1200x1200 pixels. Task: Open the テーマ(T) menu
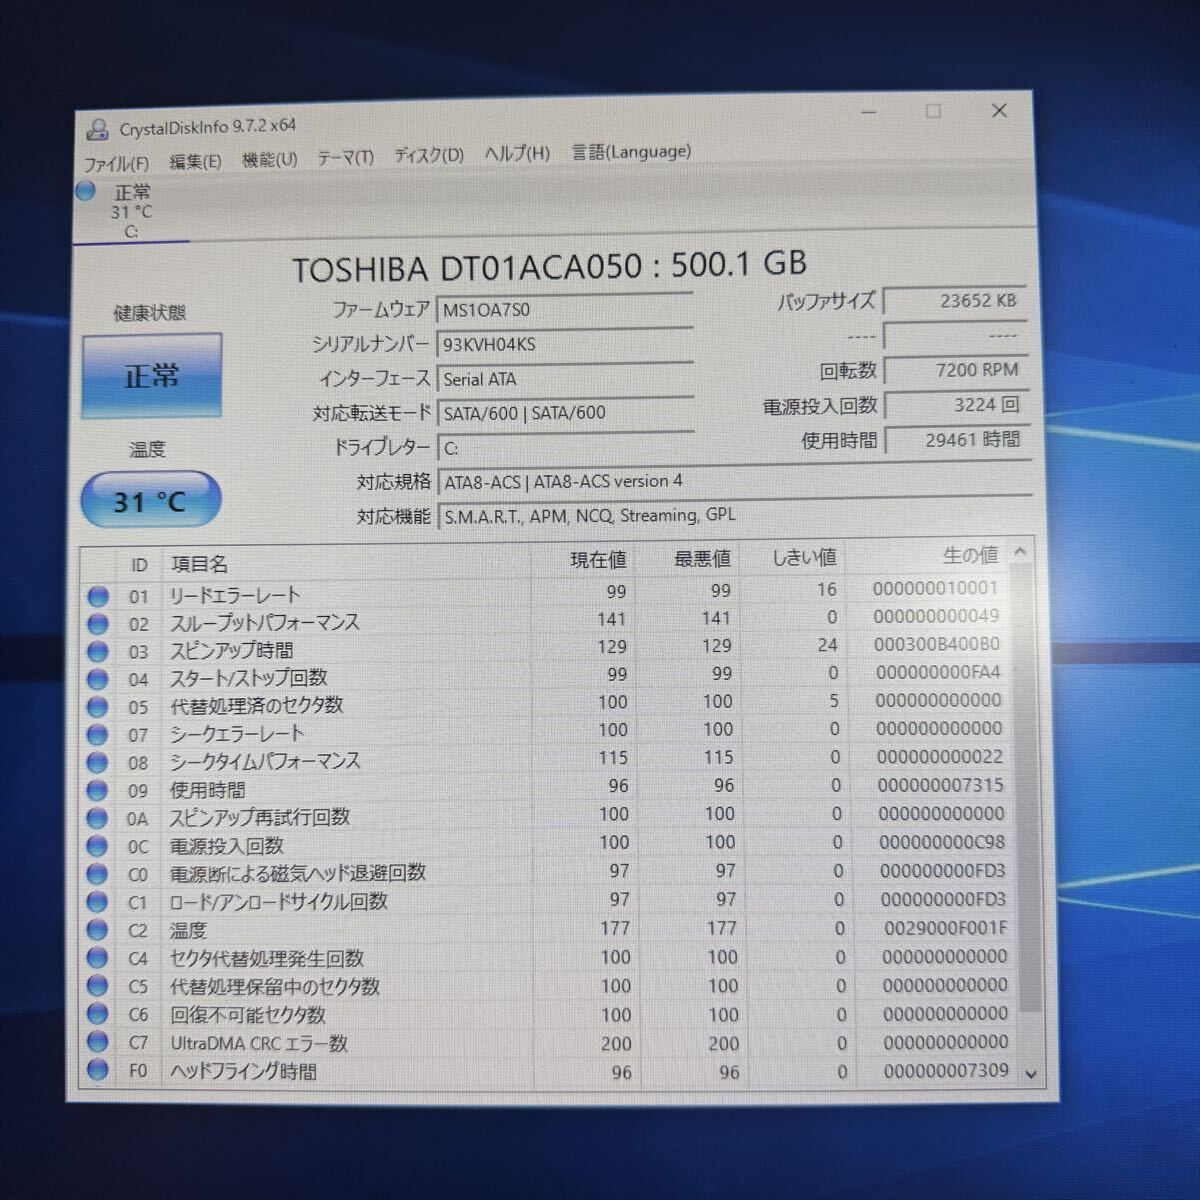click(346, 157)
